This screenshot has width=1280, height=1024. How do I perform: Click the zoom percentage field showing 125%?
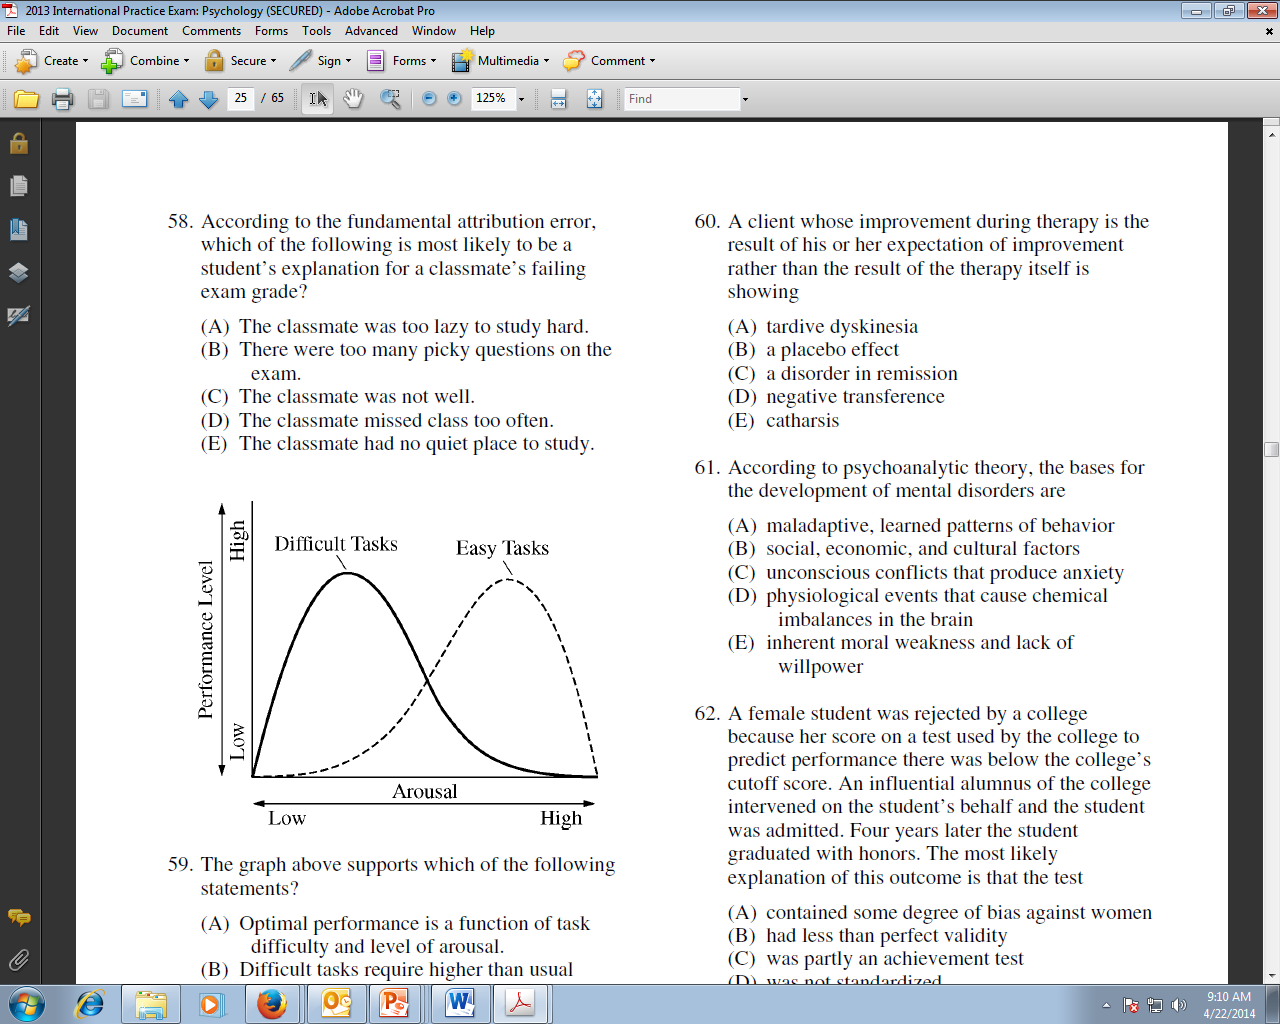click(x=492, y=98)
